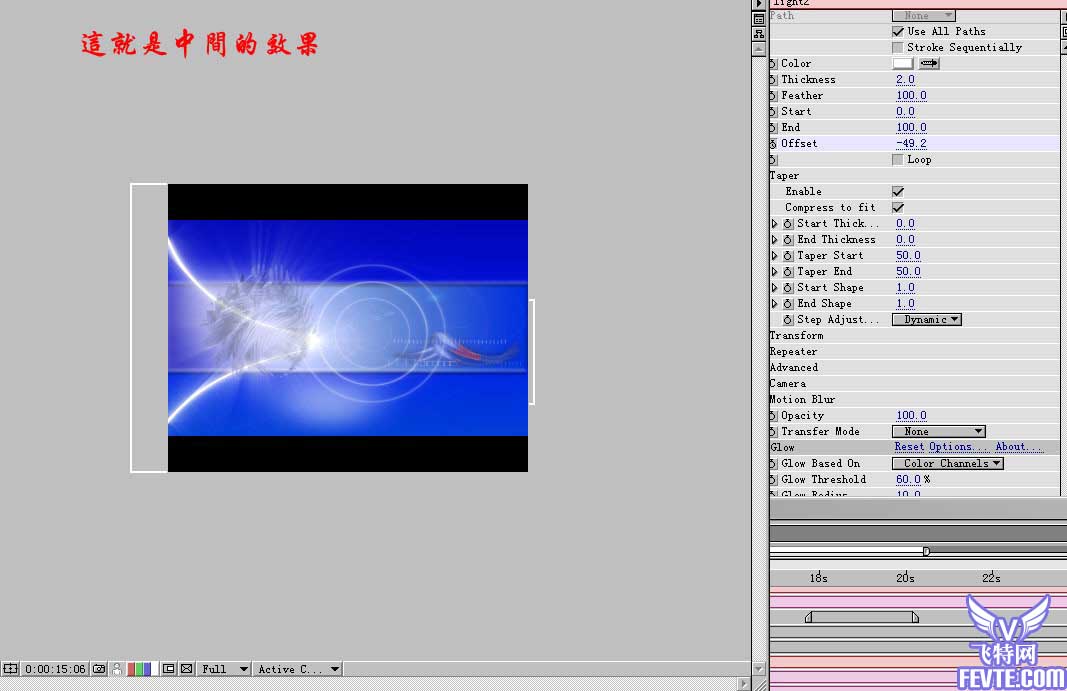
Task: Enable Stroke Sequentially checkbox
Action: [898, 48]
